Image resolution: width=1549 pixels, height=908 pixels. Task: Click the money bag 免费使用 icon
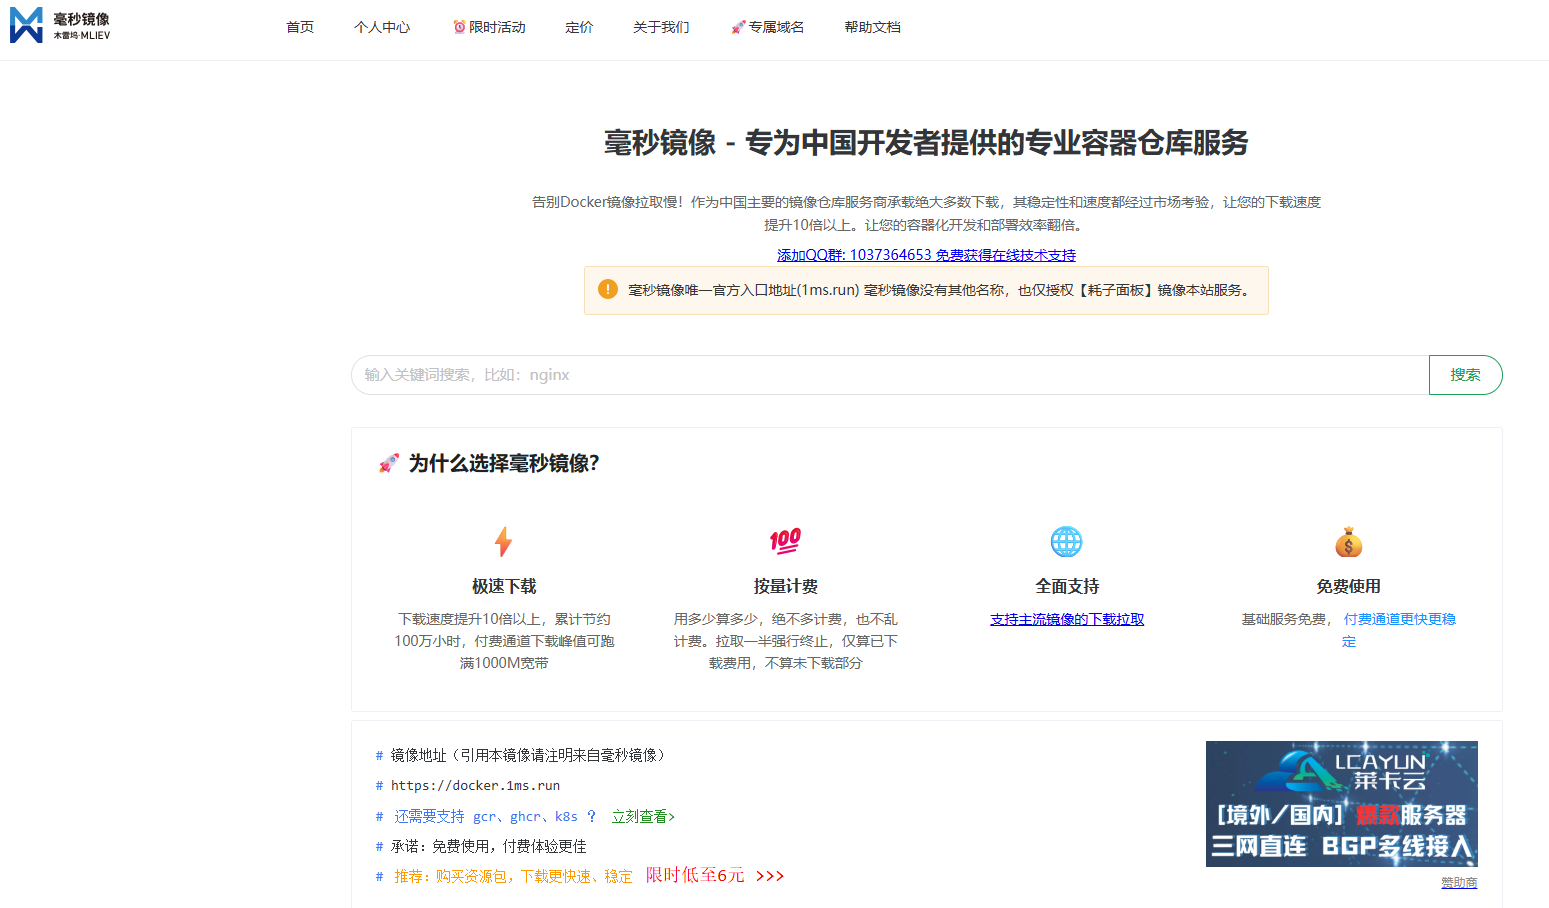[x=1348, y=542]
